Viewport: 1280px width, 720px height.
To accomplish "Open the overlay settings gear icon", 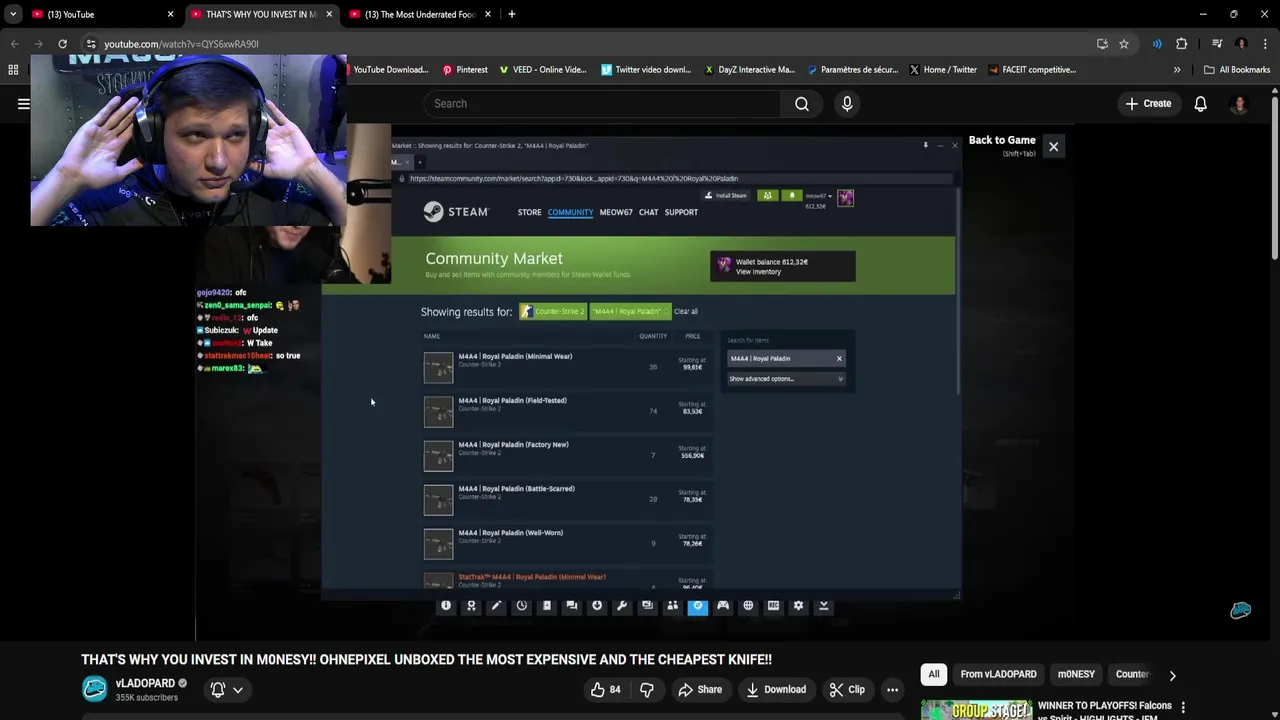I will 798,606.
